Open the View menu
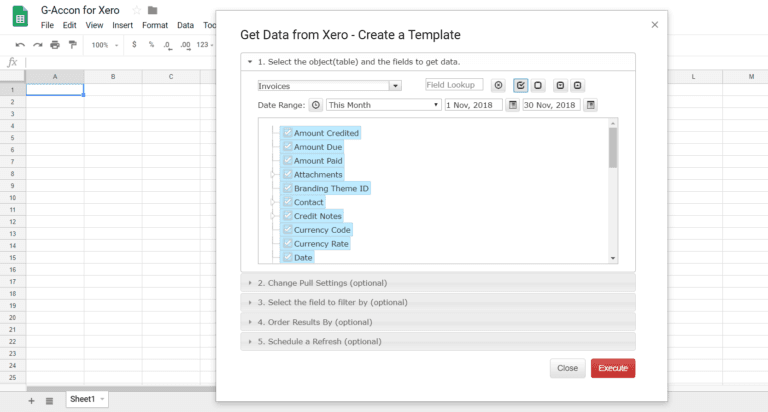Viewport: 768px width, 412px height. [x=94, y=25]
